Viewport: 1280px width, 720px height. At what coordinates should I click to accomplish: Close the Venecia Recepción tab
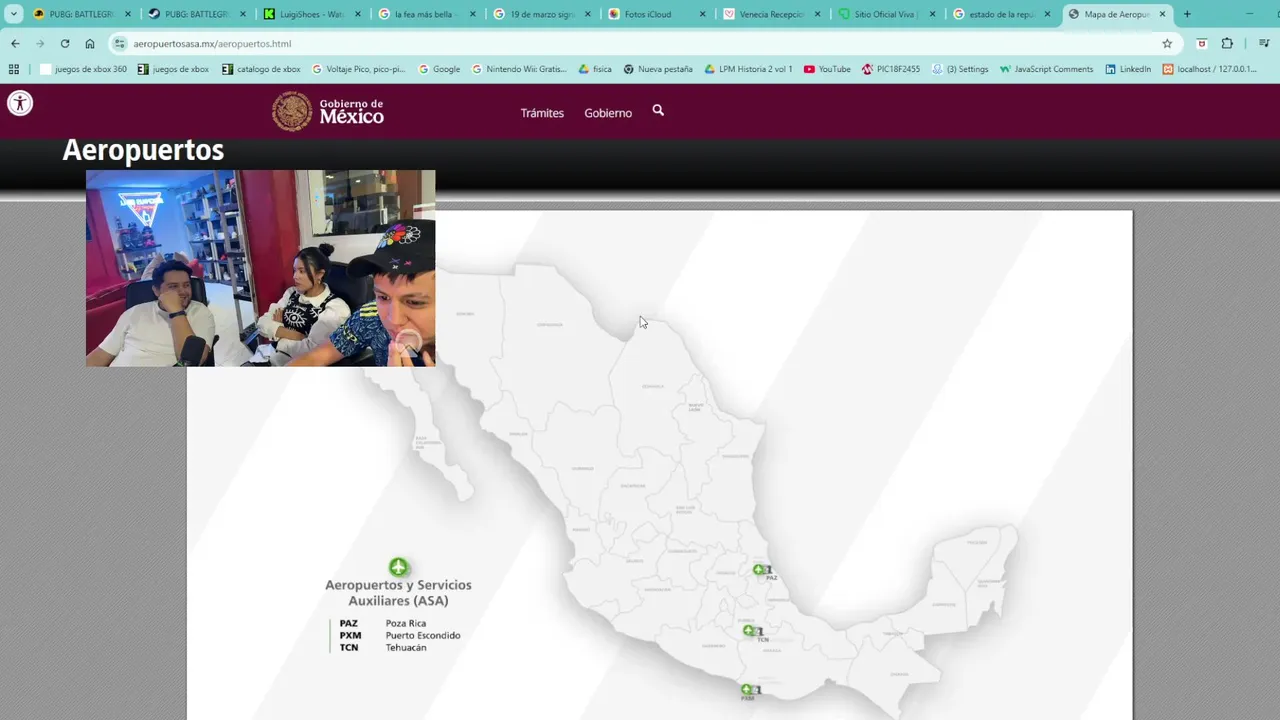coord(817,14)
